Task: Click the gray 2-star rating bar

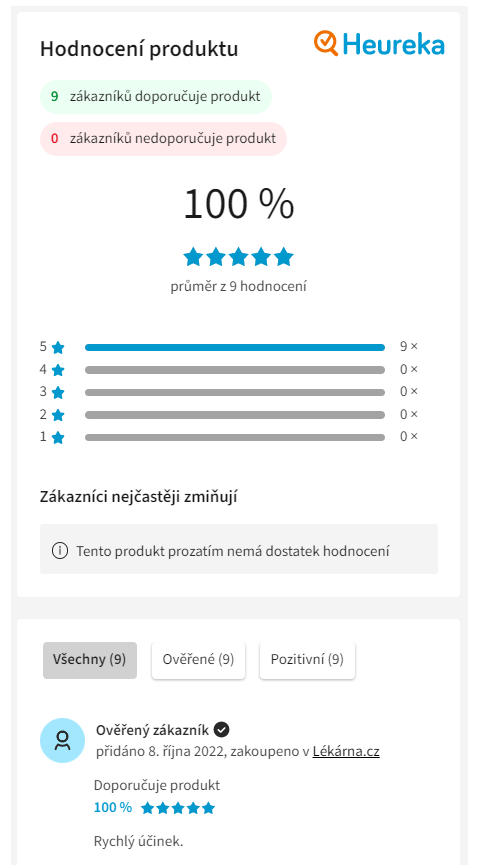Action: click(235, 415)
